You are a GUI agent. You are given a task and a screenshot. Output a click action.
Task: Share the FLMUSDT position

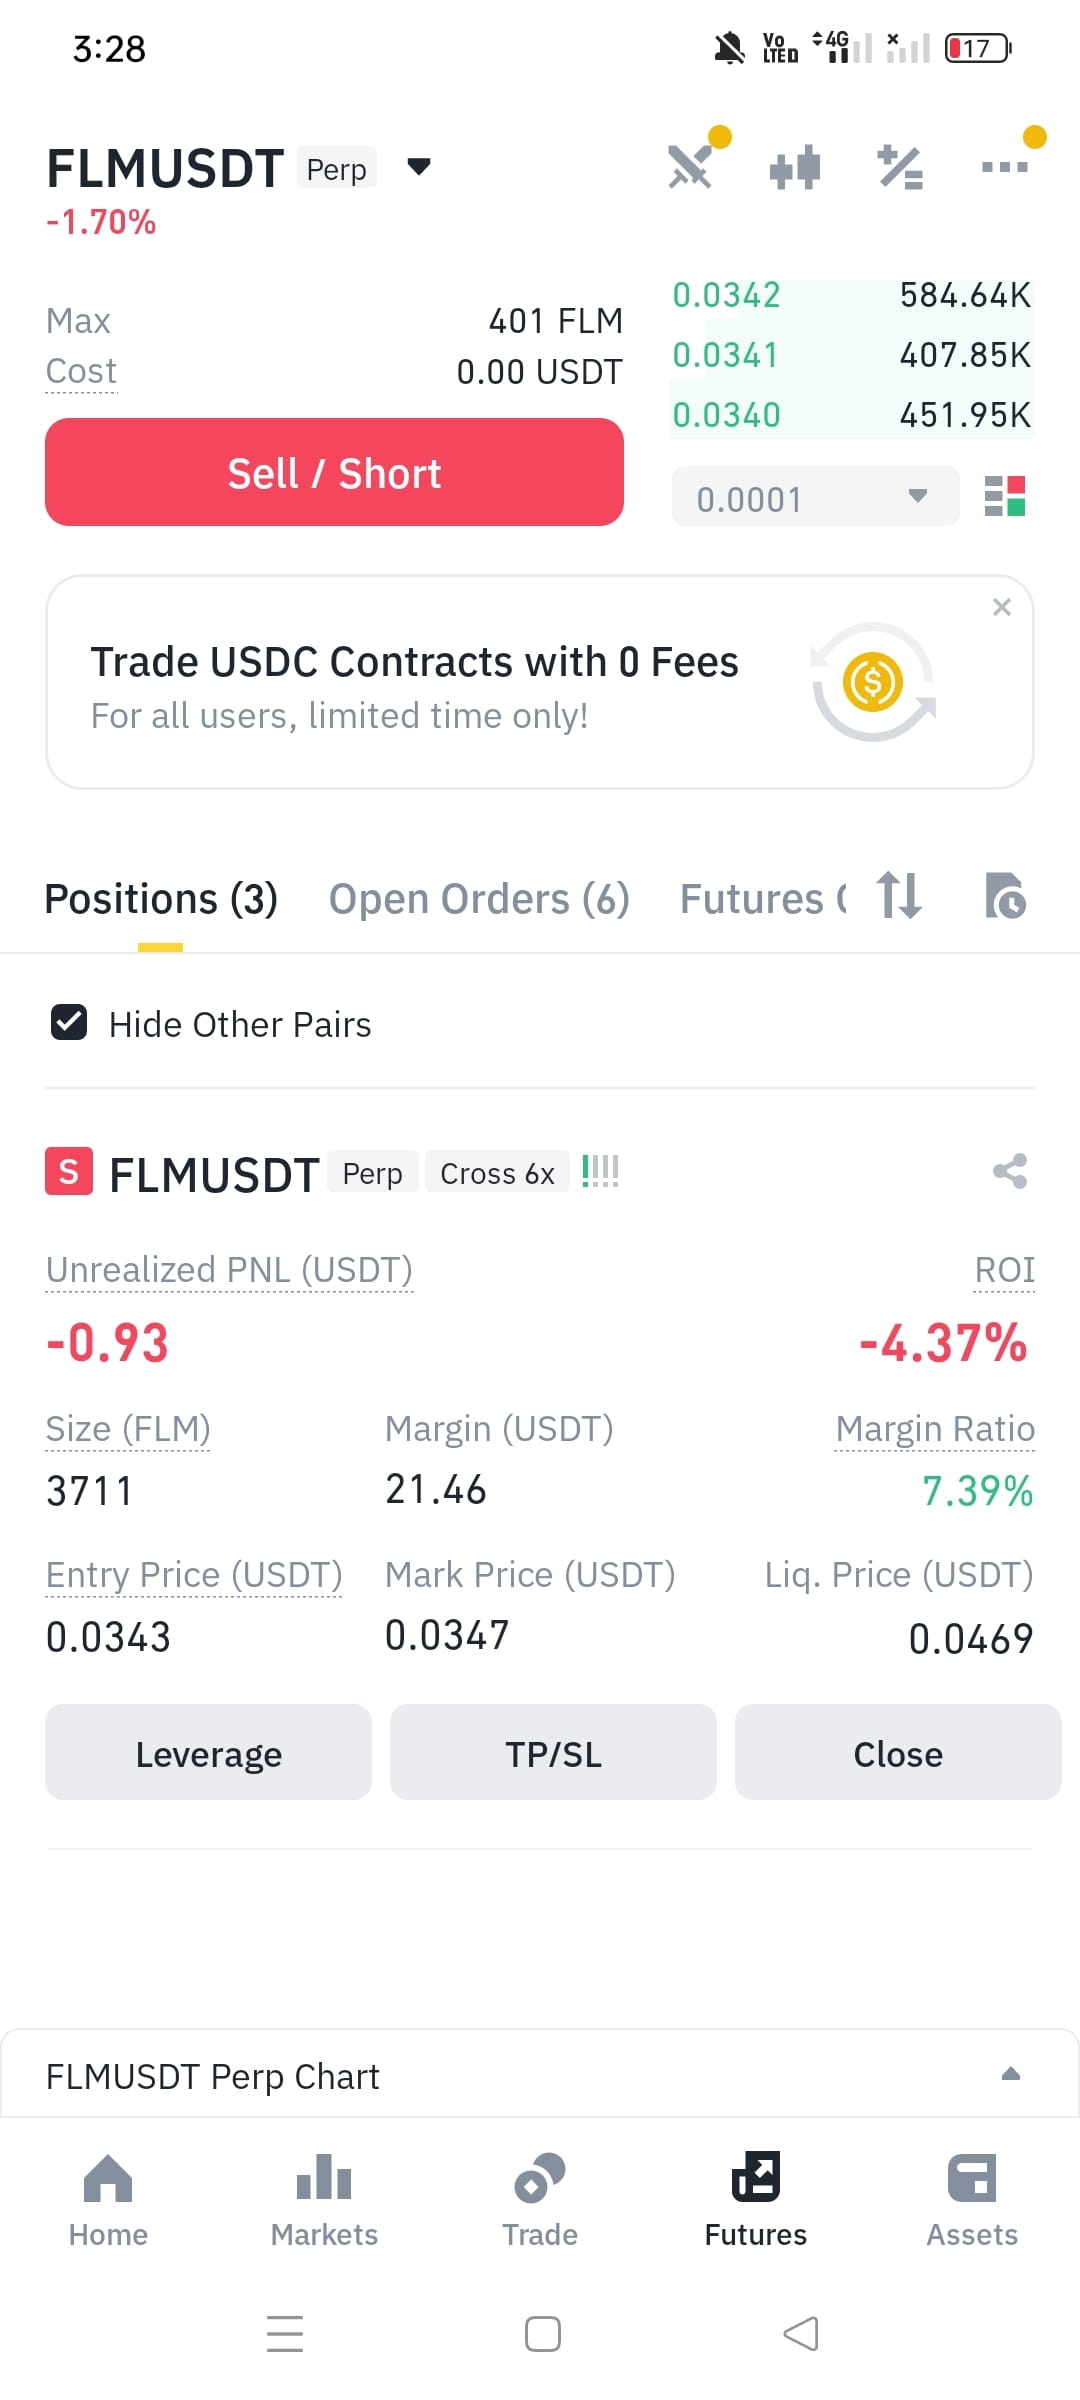coord(1010,1171)
